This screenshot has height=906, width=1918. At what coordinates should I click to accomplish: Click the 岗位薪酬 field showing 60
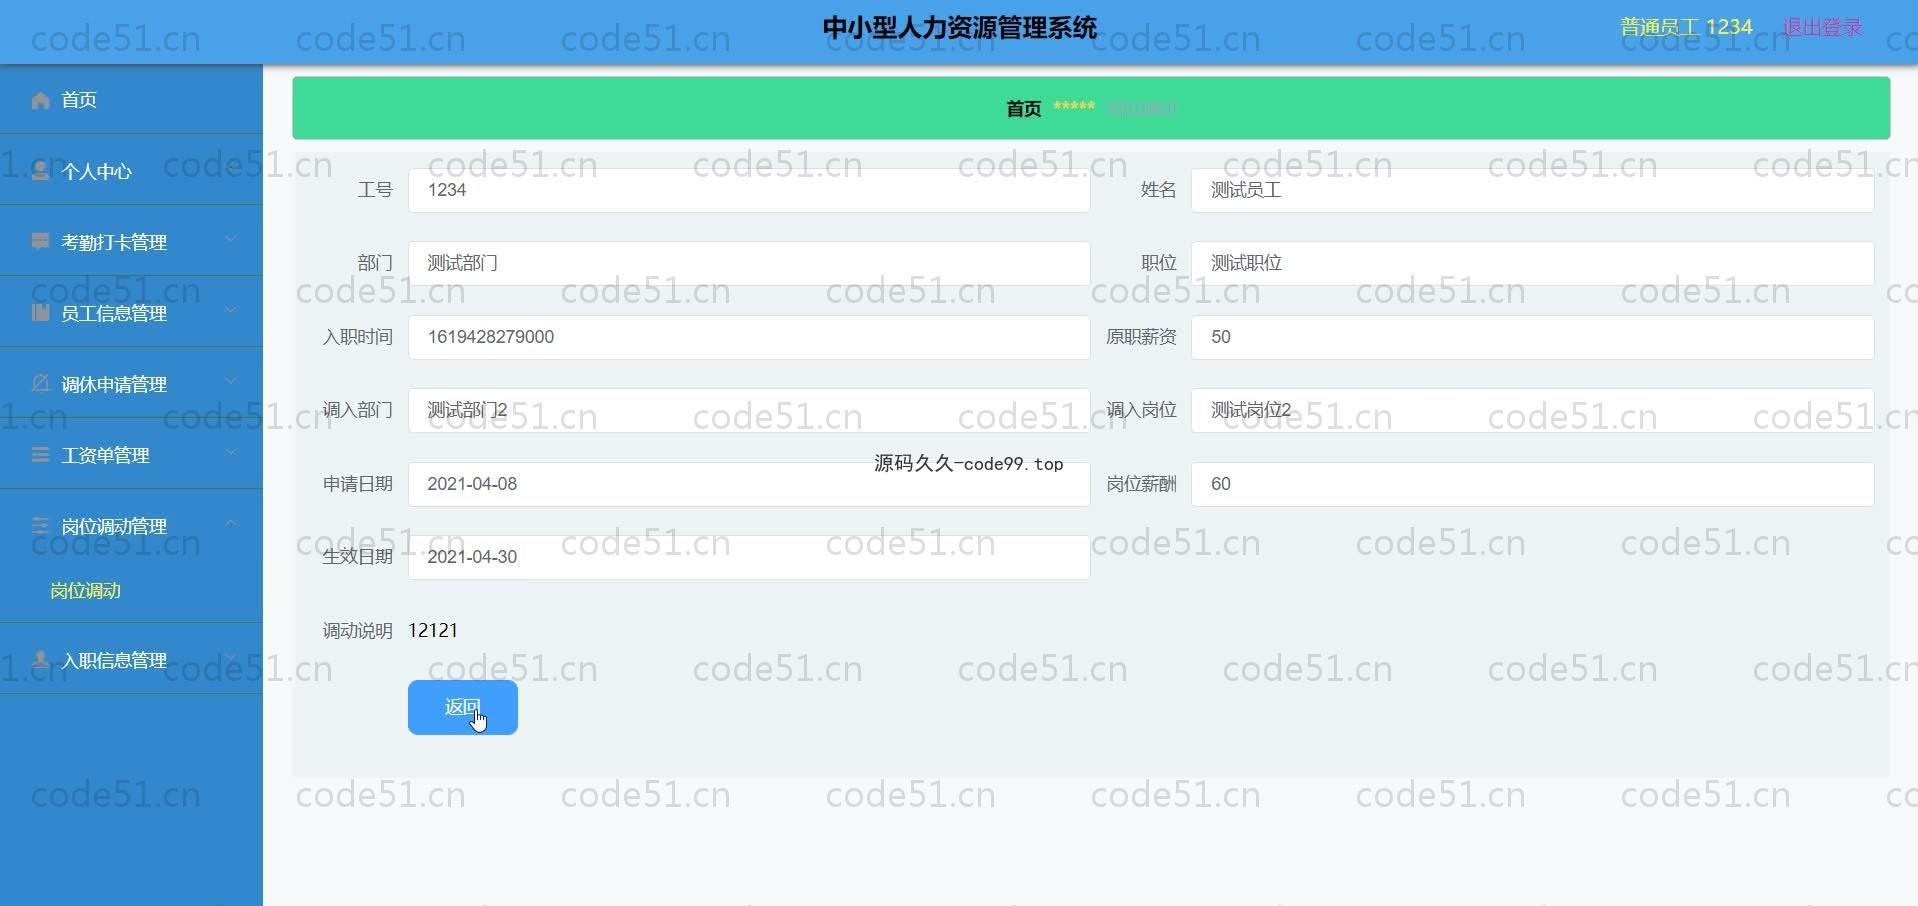coord(1532,484)
